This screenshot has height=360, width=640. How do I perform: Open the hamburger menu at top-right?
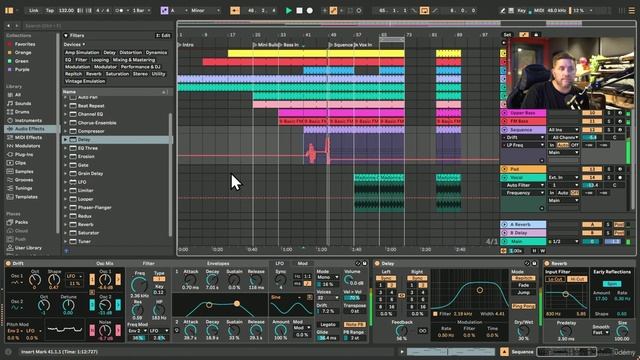pos(631,11)
